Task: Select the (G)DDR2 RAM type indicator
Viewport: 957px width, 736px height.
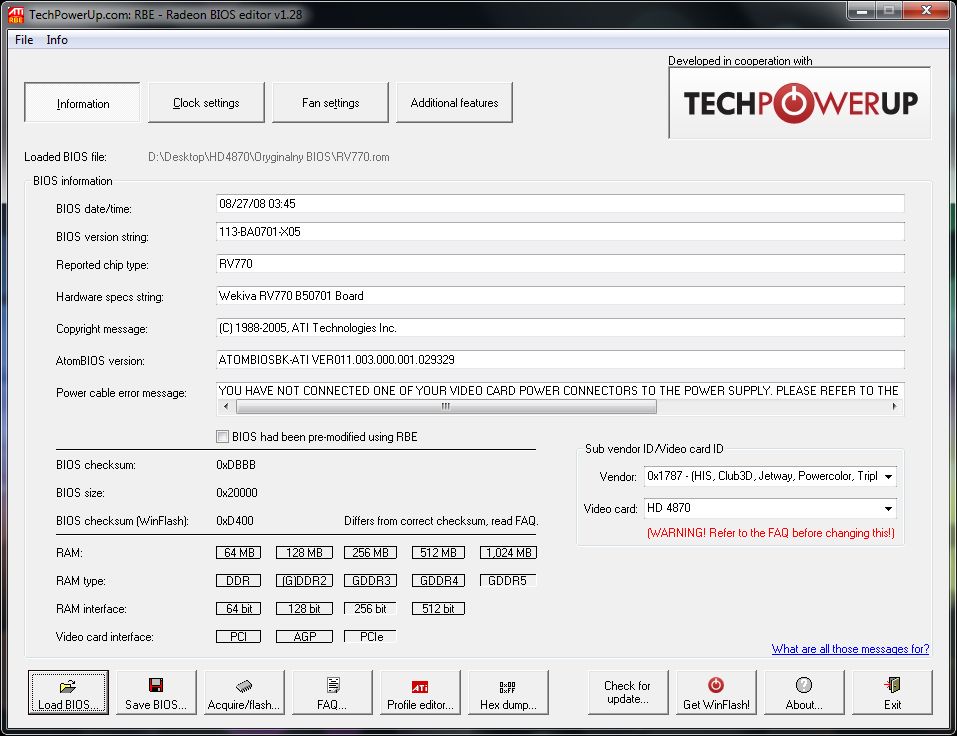Action: click(305, 581)
